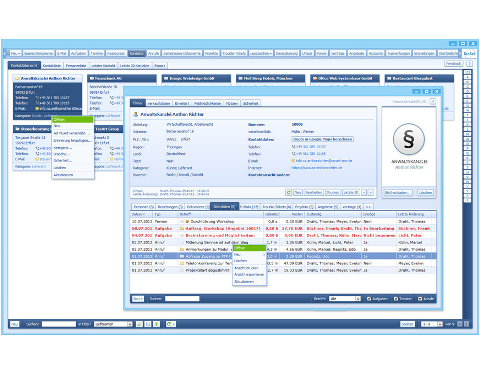Click the Bearbeiten button in detail toolbar
This screenshot has width=480, height=368.
313,192
